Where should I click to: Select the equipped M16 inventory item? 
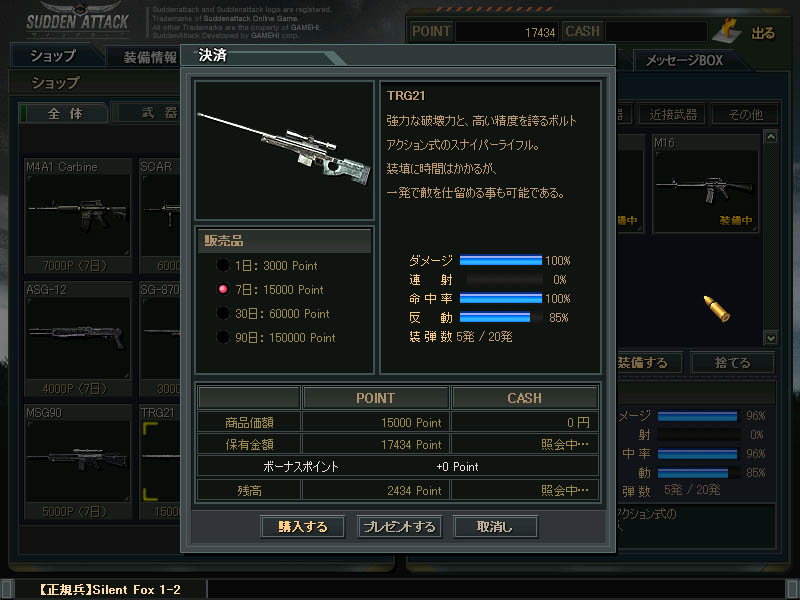[x=706, y=184]
